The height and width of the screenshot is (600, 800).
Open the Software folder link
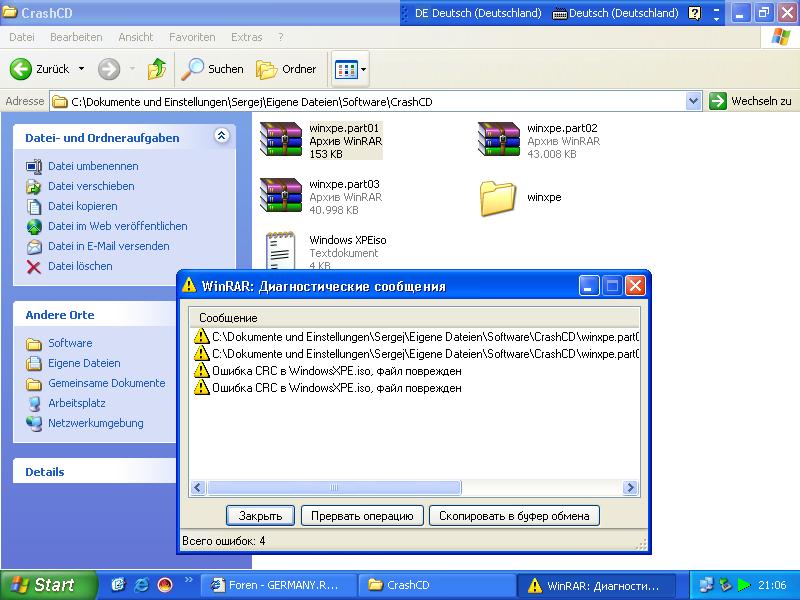point(70,343)
